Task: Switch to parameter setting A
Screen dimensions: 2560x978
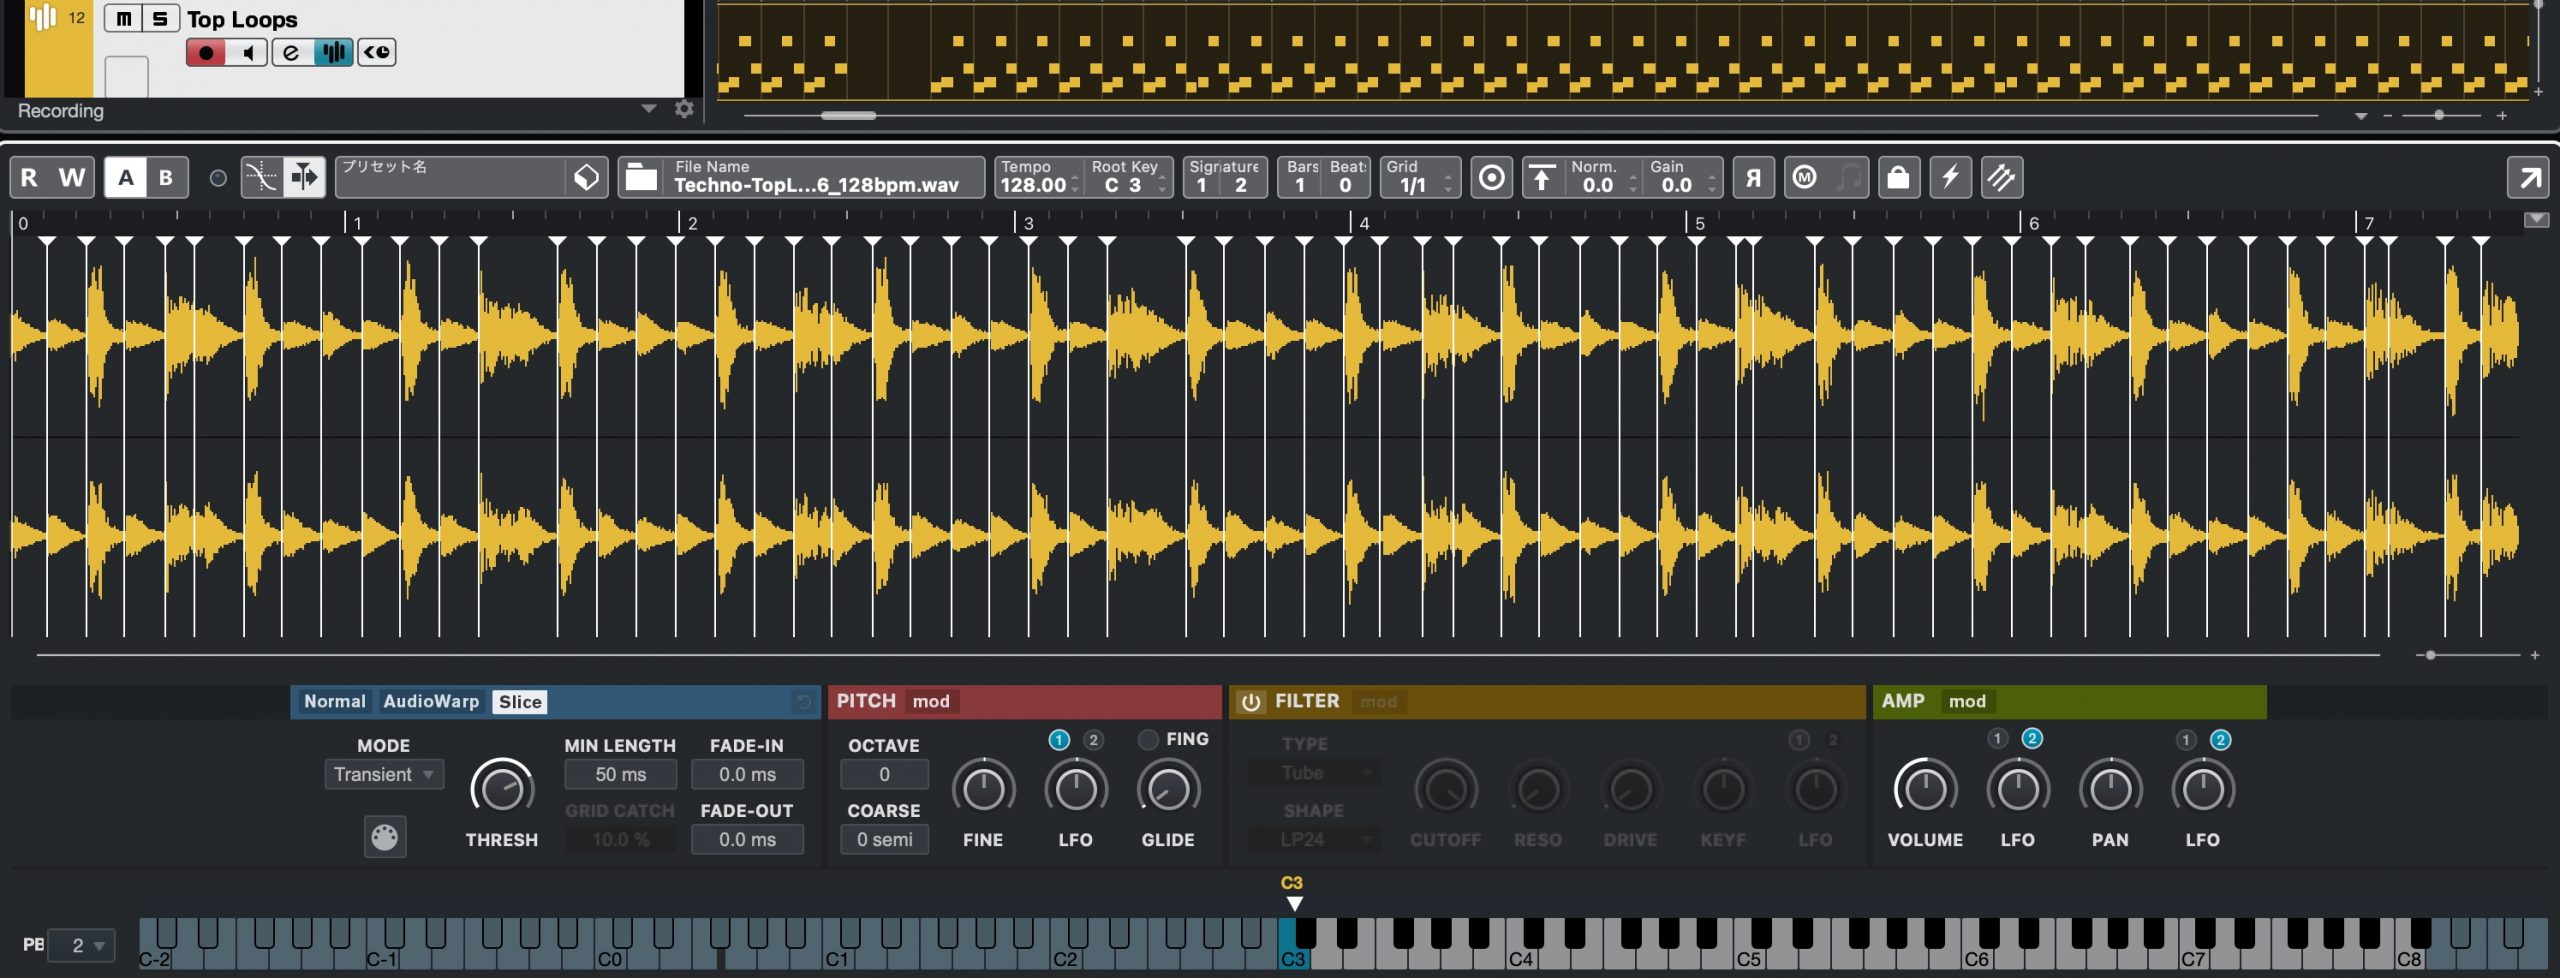Action: tap(126, 178)
